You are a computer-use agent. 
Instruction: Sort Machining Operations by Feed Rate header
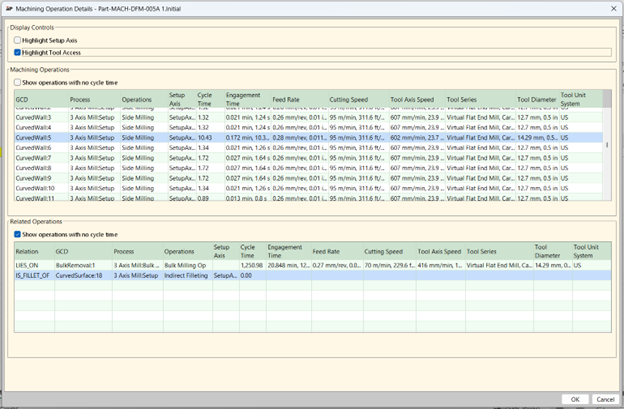point(286,100)
